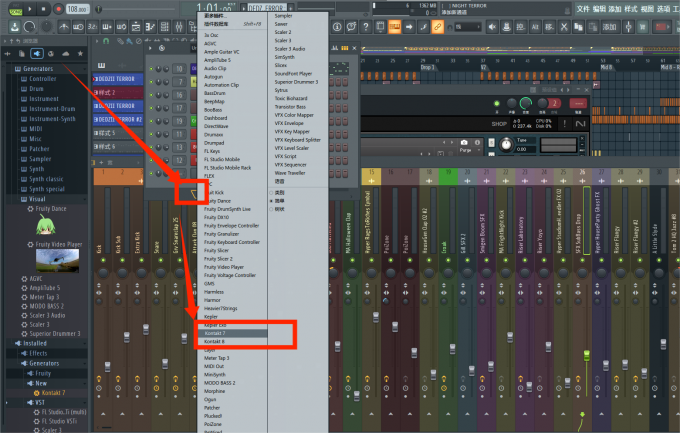Select Kontakt 7 under New in browser

point(53,393)
